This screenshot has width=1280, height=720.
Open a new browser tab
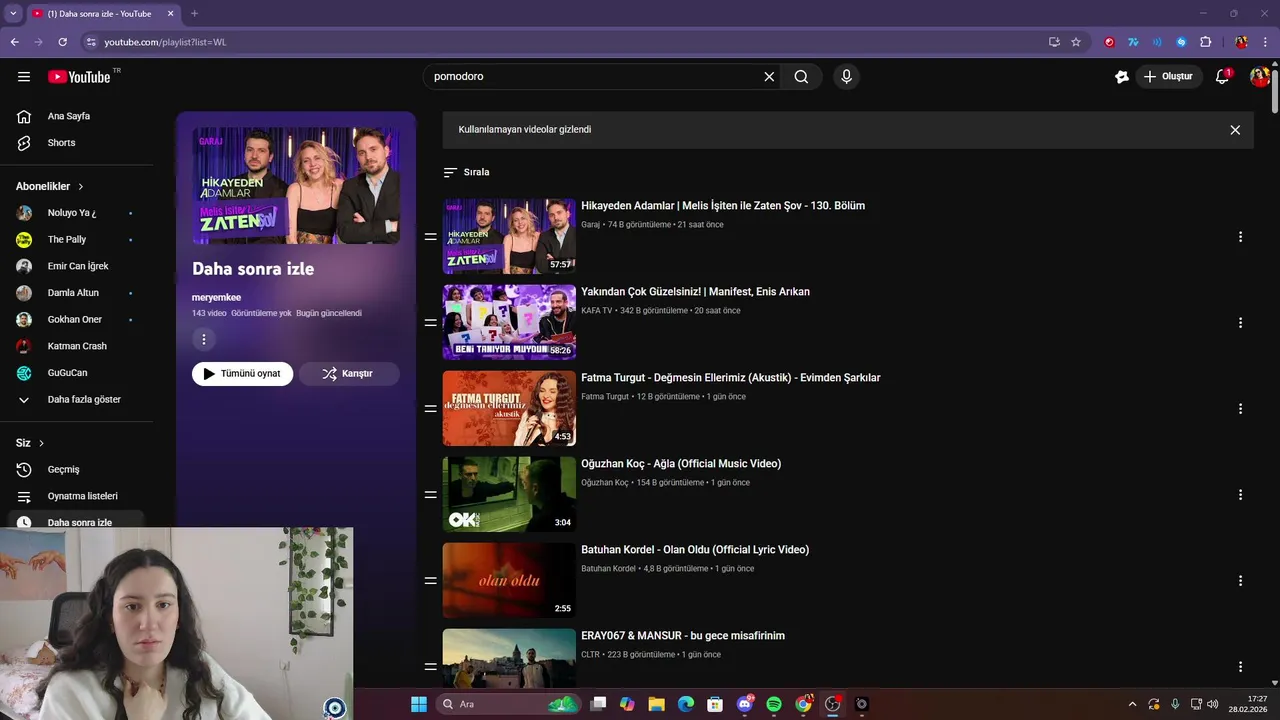point(194,14)
